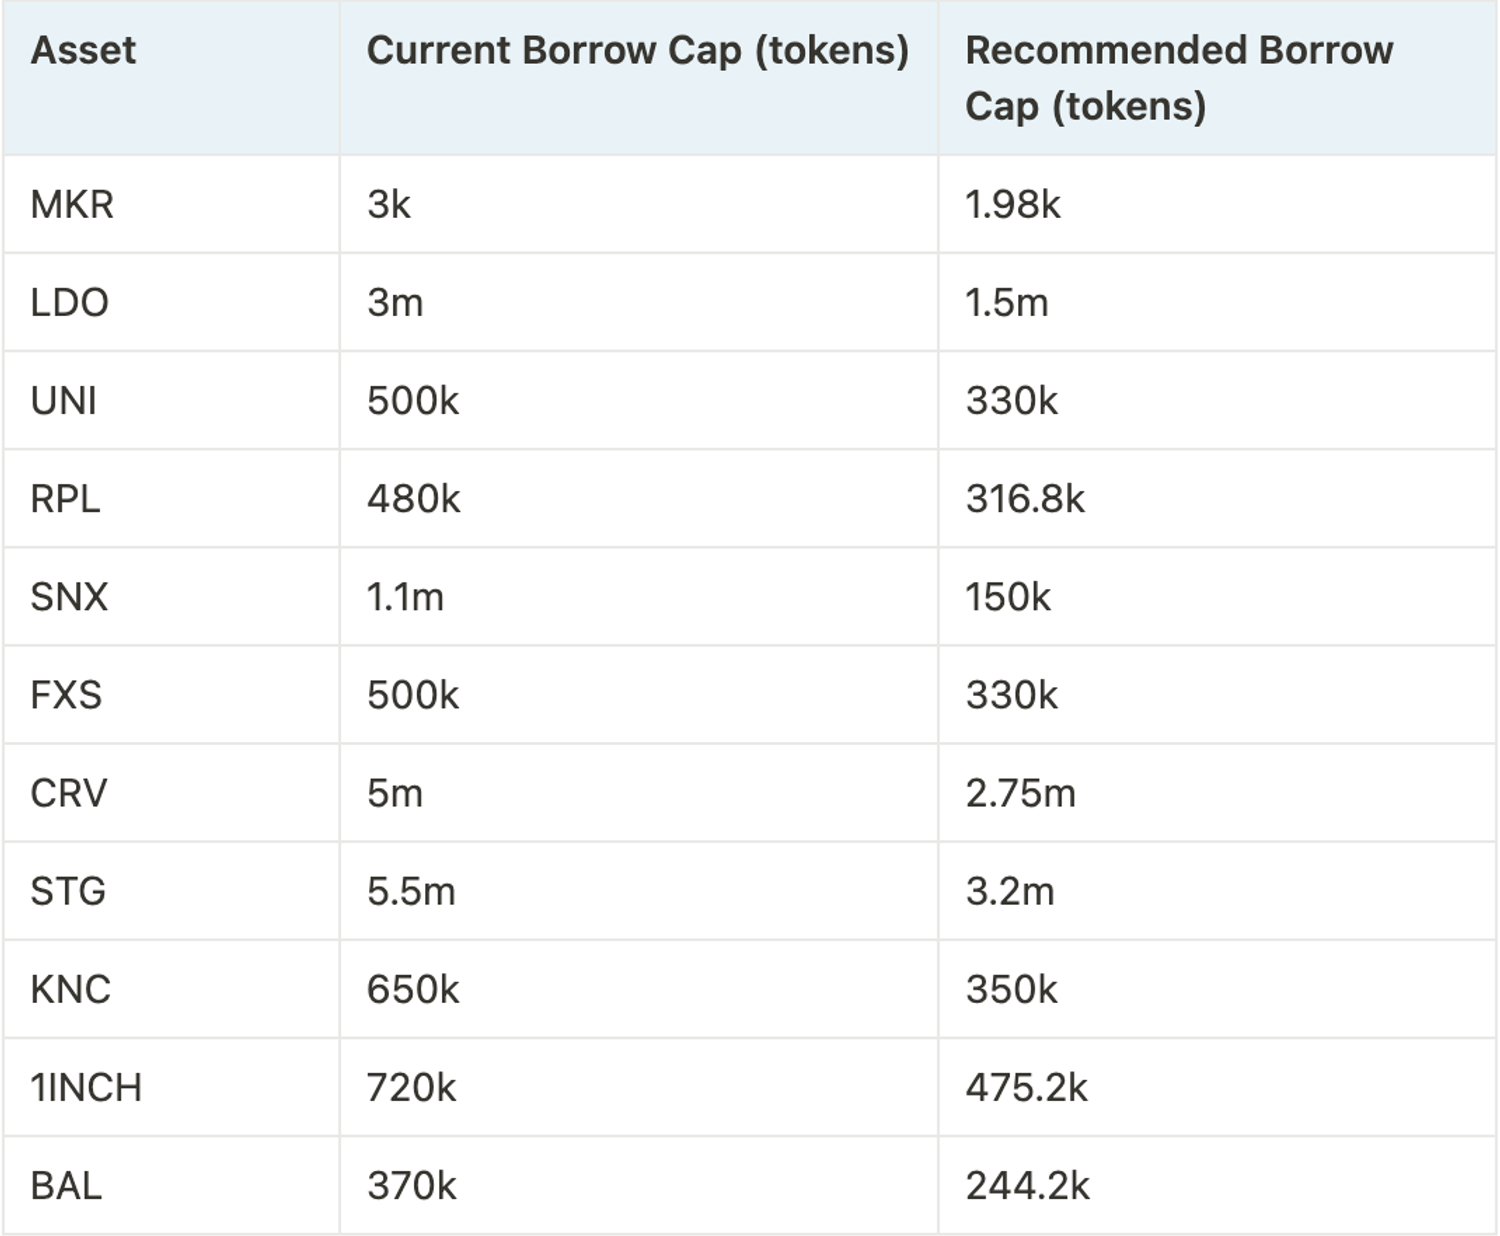
Task: Select the LDO asset cell
Action: (x=69, y=302)
